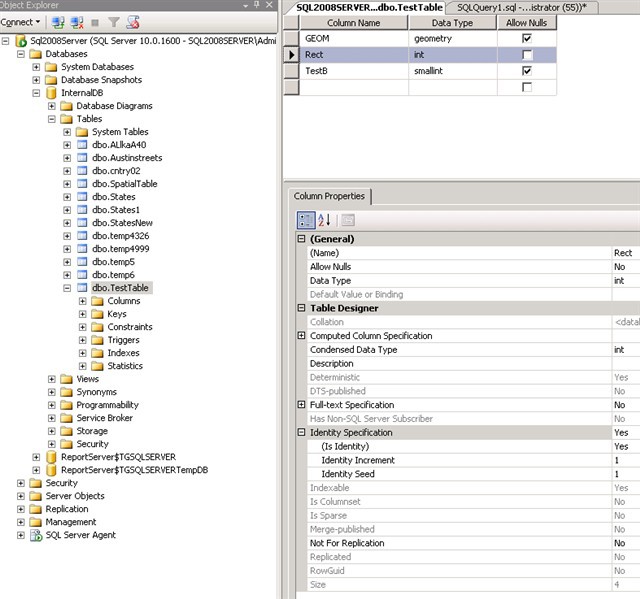Click the Connect Object Explorer icon

[58, 21]
